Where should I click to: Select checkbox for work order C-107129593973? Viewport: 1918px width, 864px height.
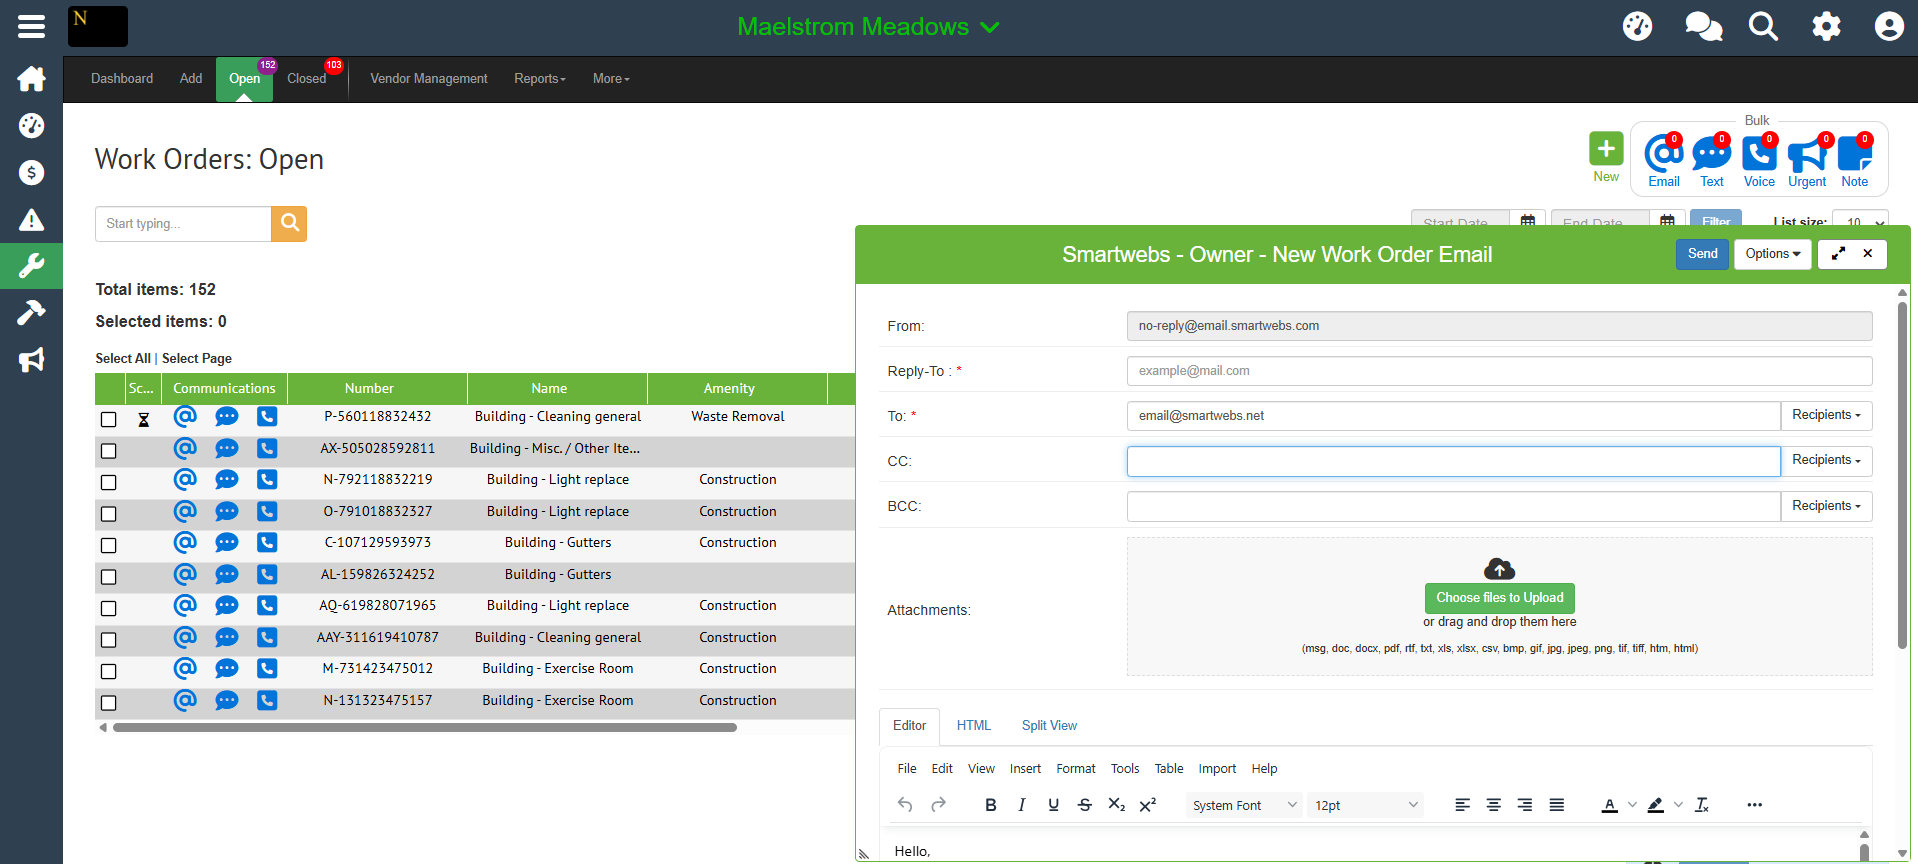pyautogui.click(x=109, y=545)
